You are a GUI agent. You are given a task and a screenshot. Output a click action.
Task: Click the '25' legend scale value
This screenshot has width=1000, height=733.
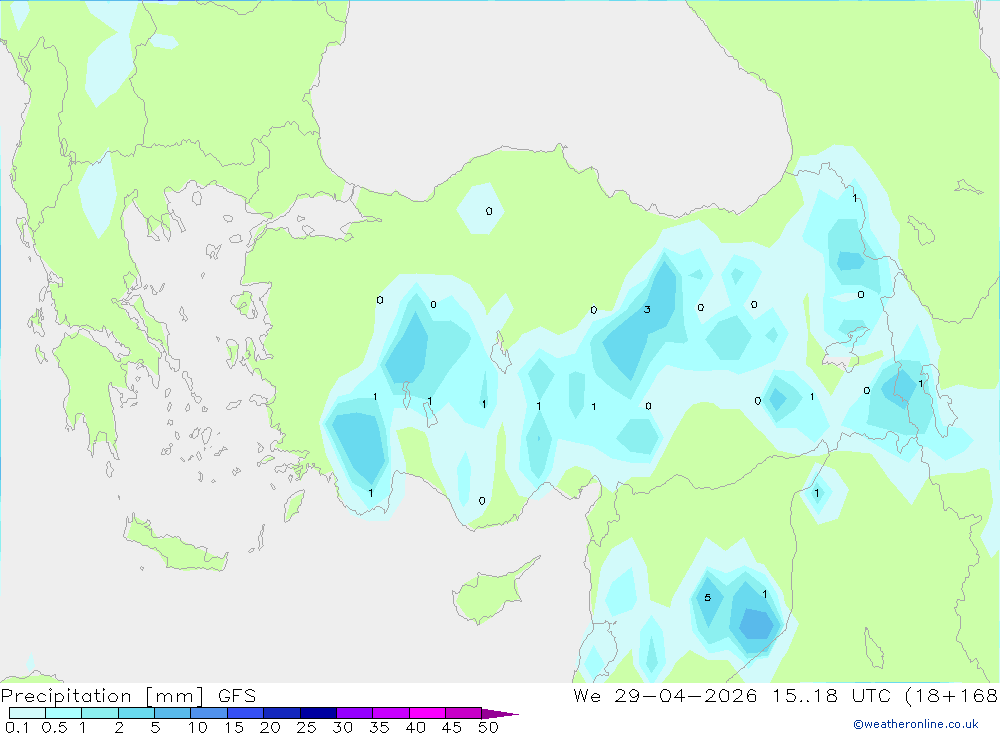307,727
